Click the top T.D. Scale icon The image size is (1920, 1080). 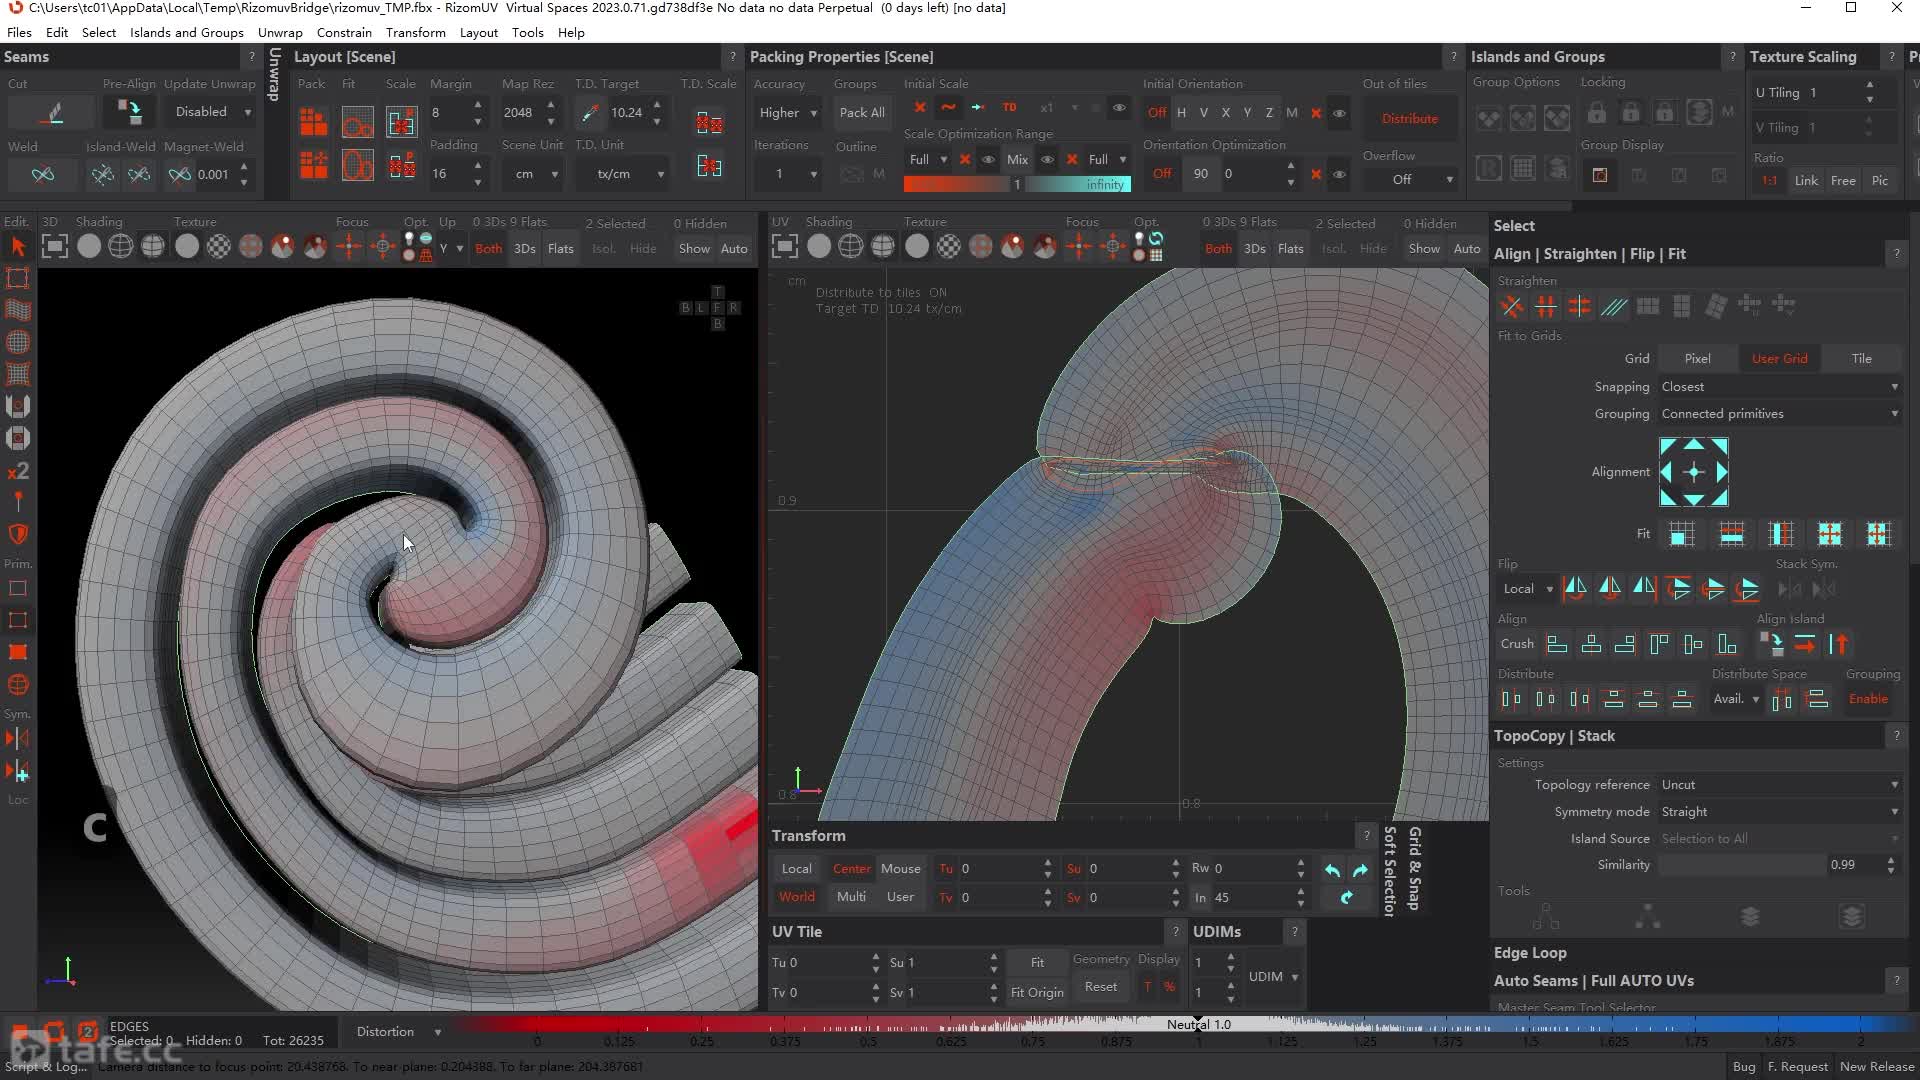click(709, 123)
